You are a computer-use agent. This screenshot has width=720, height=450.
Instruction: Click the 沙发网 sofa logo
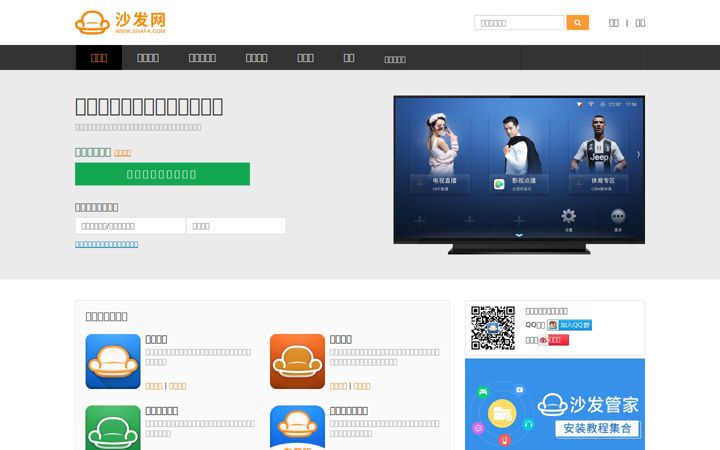[120, 22]
